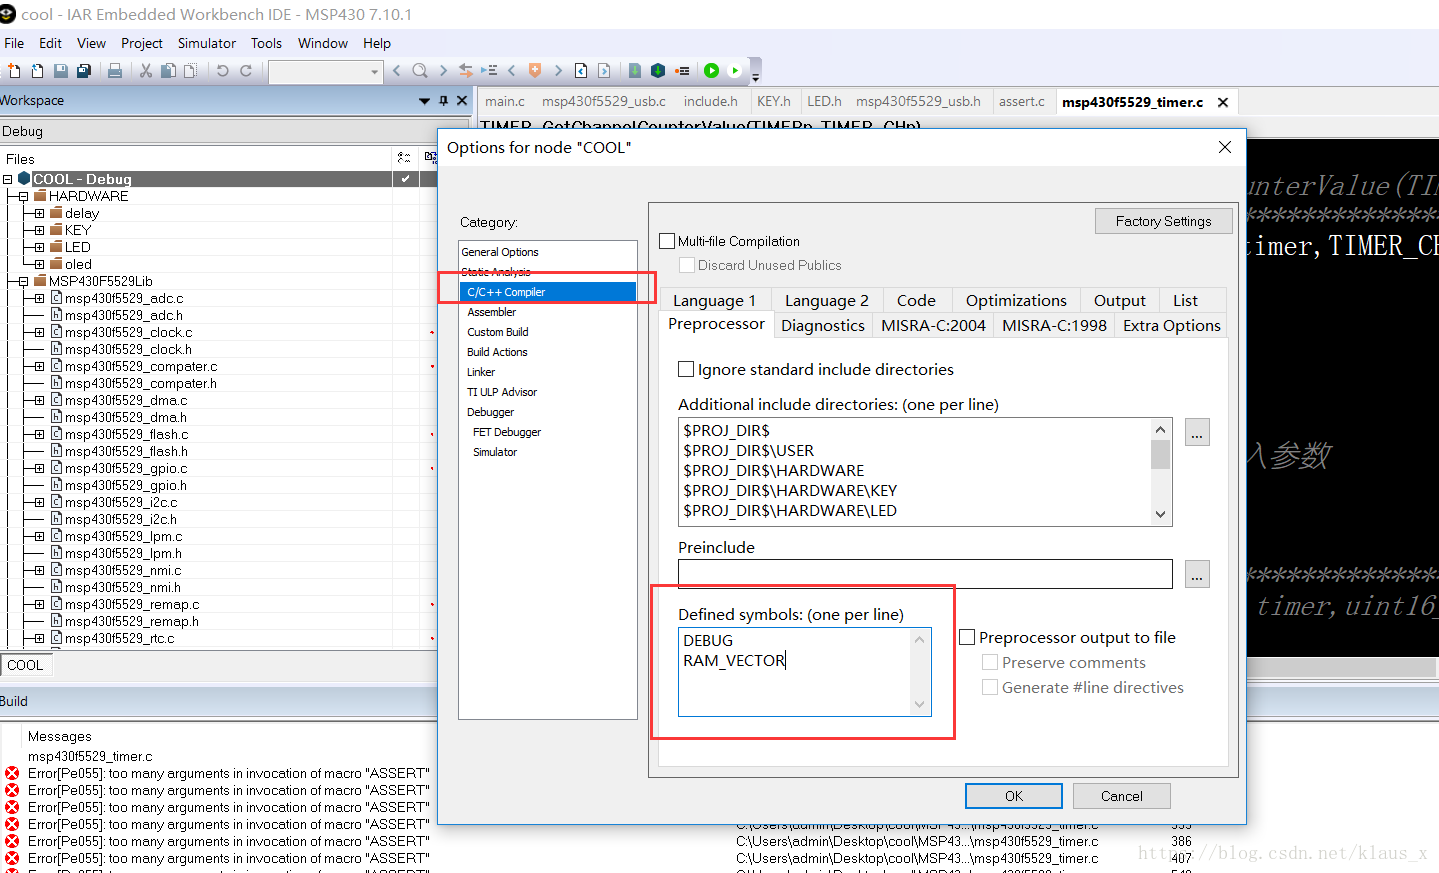This screenshot has width=1439, height=873.
Task: Click the file icon of msp430f5529_adc.c
Action: pos(57,298)
